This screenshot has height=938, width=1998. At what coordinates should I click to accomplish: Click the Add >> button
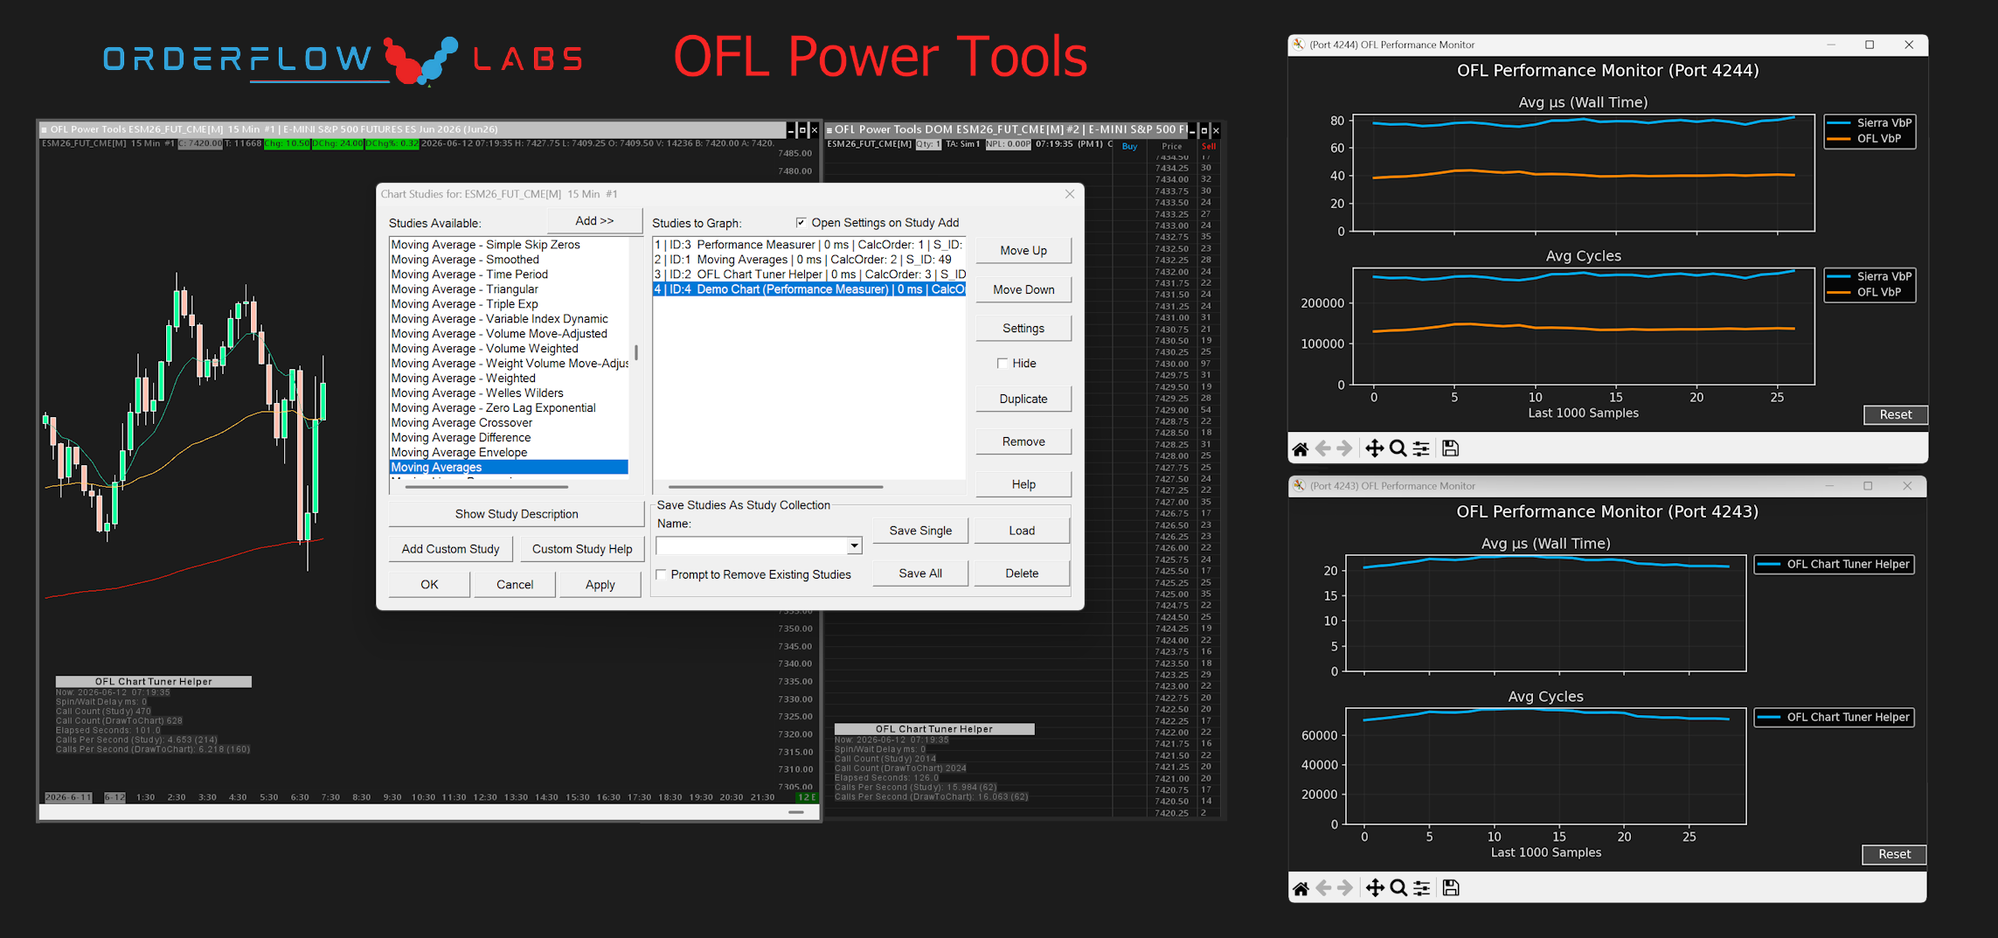pyautogui.click(x=595, y=221)
